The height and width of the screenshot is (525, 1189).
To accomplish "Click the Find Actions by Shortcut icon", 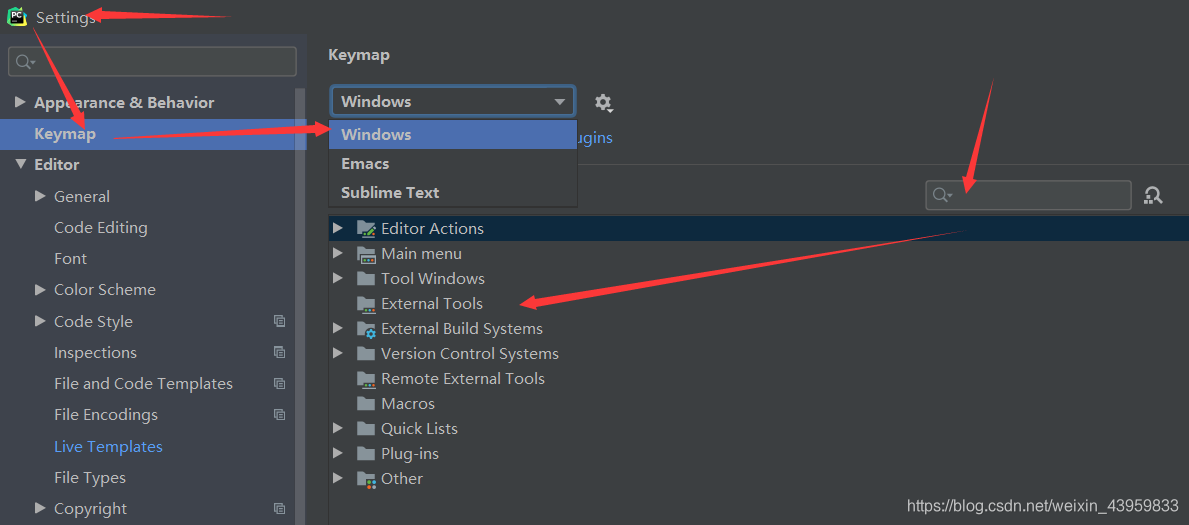I will point(1153,196).
